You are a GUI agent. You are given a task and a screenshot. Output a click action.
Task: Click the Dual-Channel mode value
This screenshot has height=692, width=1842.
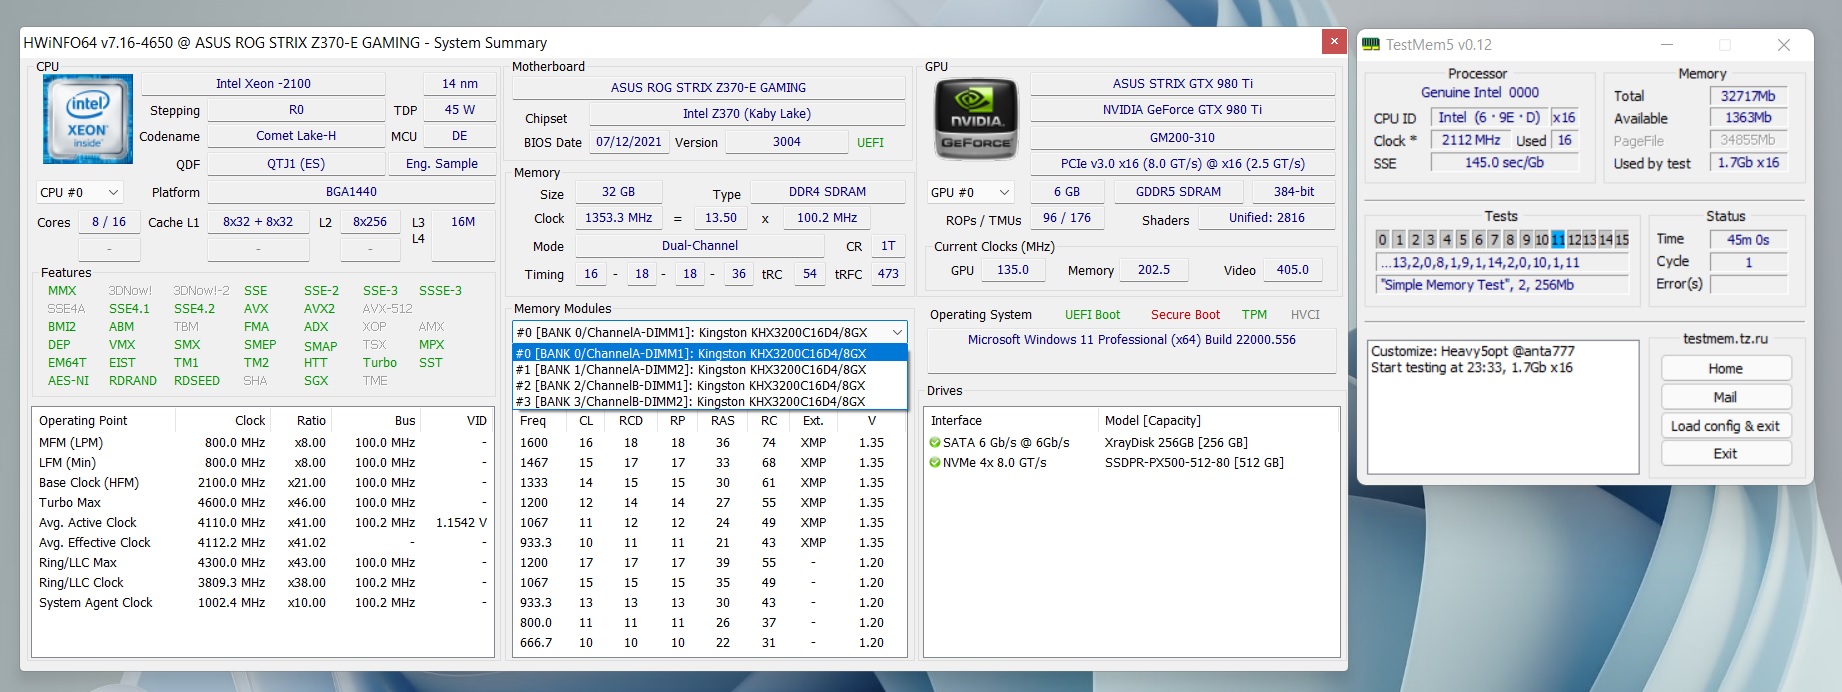700,246
